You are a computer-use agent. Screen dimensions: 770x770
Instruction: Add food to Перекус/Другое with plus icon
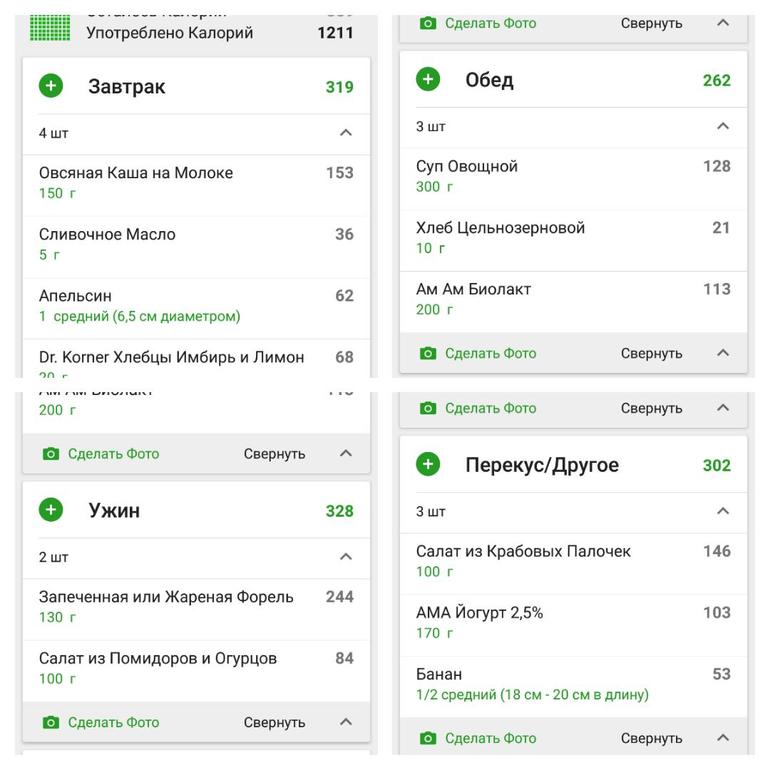428,465
